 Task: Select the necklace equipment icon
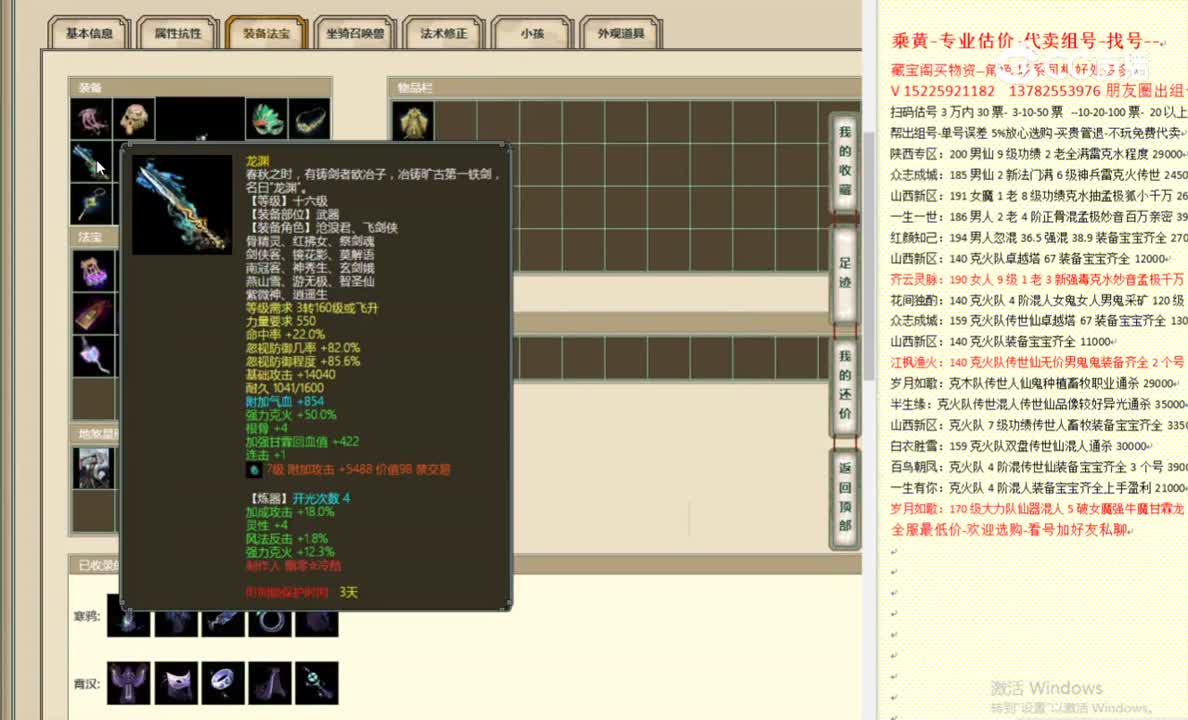(x=309, y=119)
